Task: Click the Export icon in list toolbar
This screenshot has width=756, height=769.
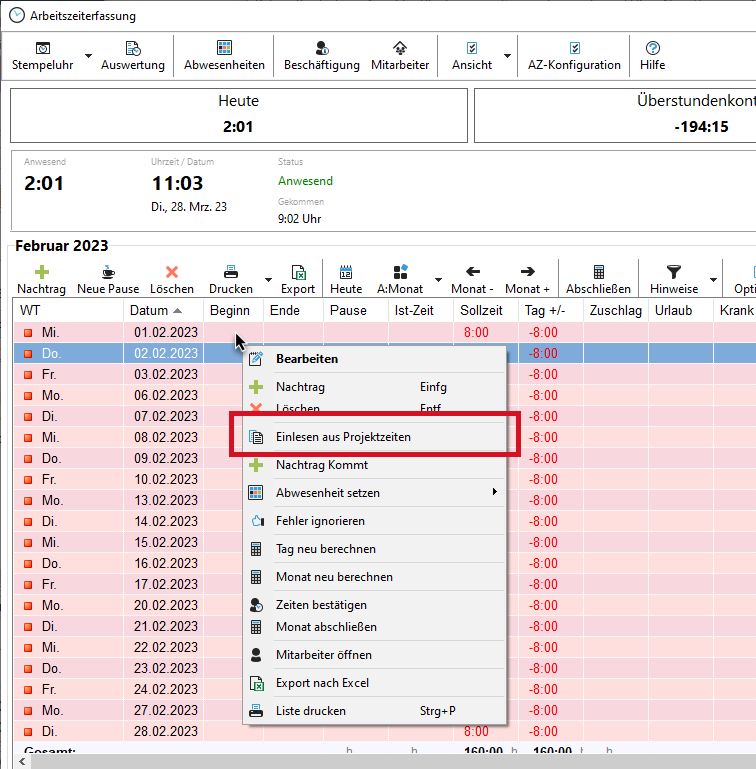Action: click(297, 279)
